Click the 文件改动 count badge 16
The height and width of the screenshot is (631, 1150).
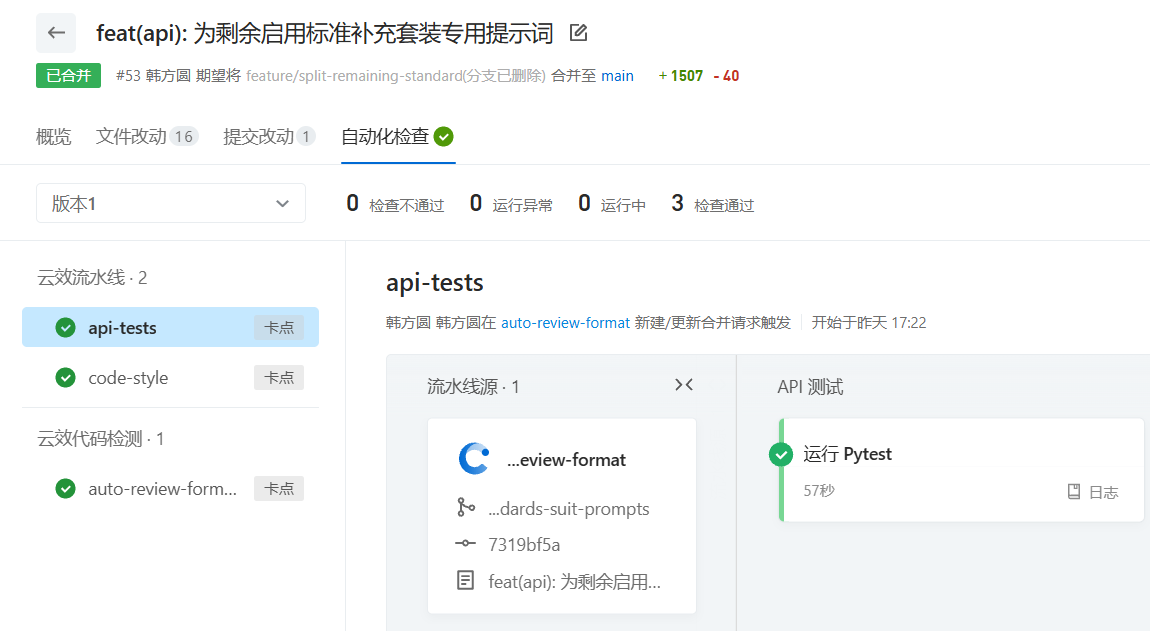[x=183, y=136]
